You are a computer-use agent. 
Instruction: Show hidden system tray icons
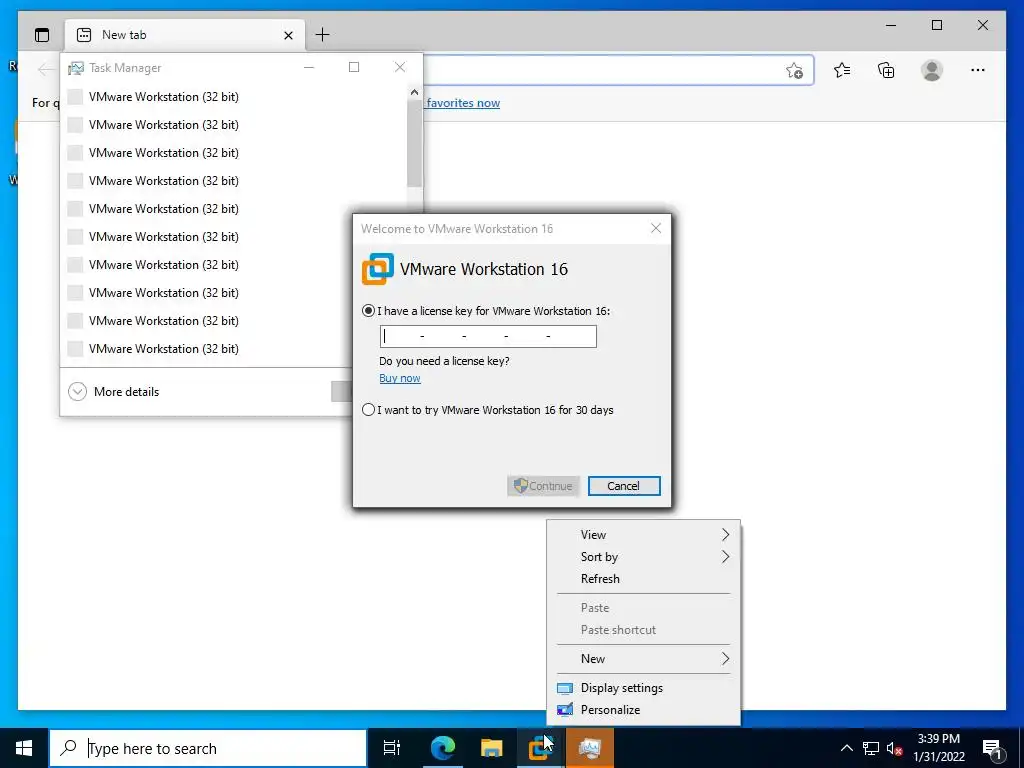846,748
